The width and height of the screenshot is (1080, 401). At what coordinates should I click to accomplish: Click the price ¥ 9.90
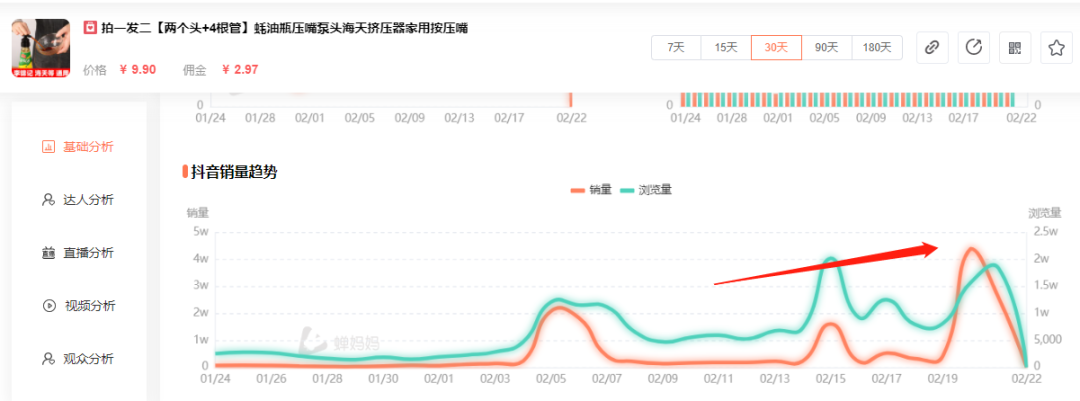click(x=138, y=70)
